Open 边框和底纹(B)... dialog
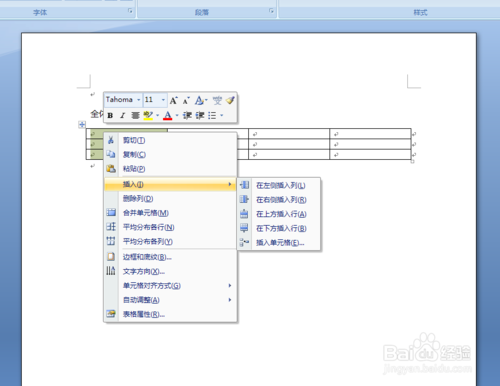The image size is (500, 386). tap(171, 257)
